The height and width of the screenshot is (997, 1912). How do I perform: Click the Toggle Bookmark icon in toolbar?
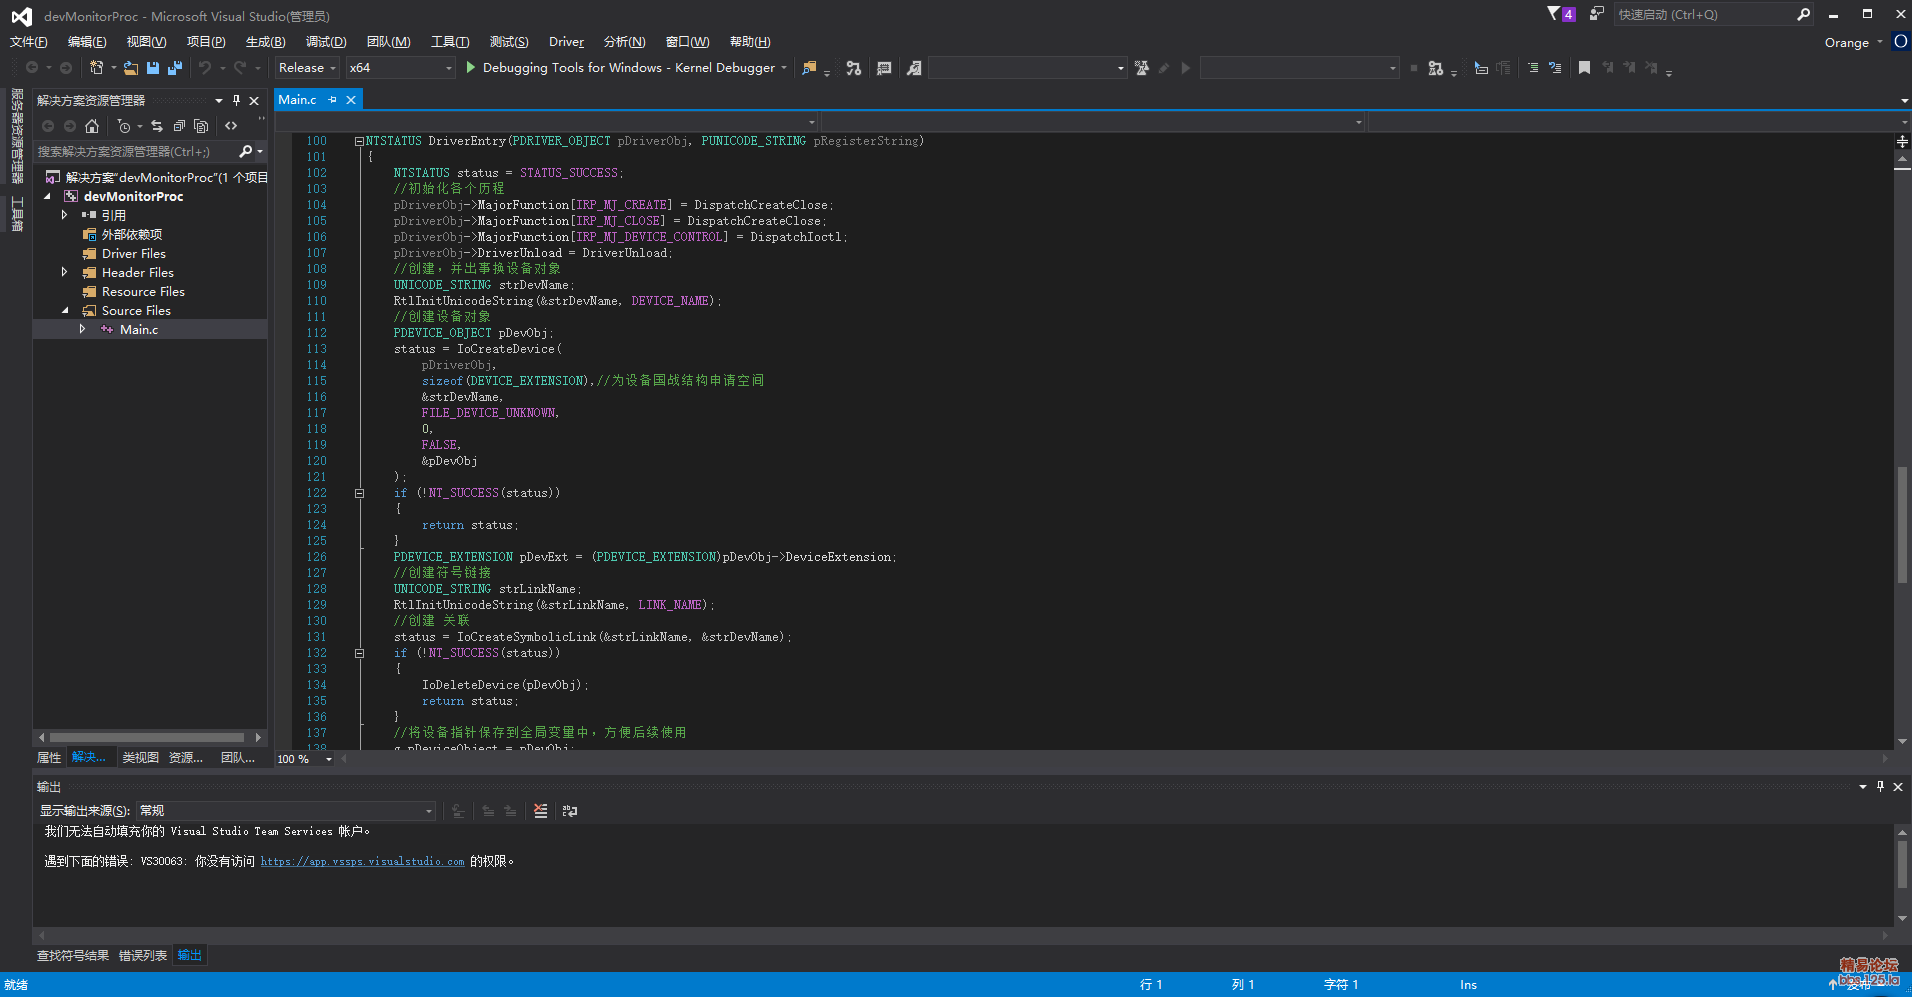click(x=1584, y=68)
